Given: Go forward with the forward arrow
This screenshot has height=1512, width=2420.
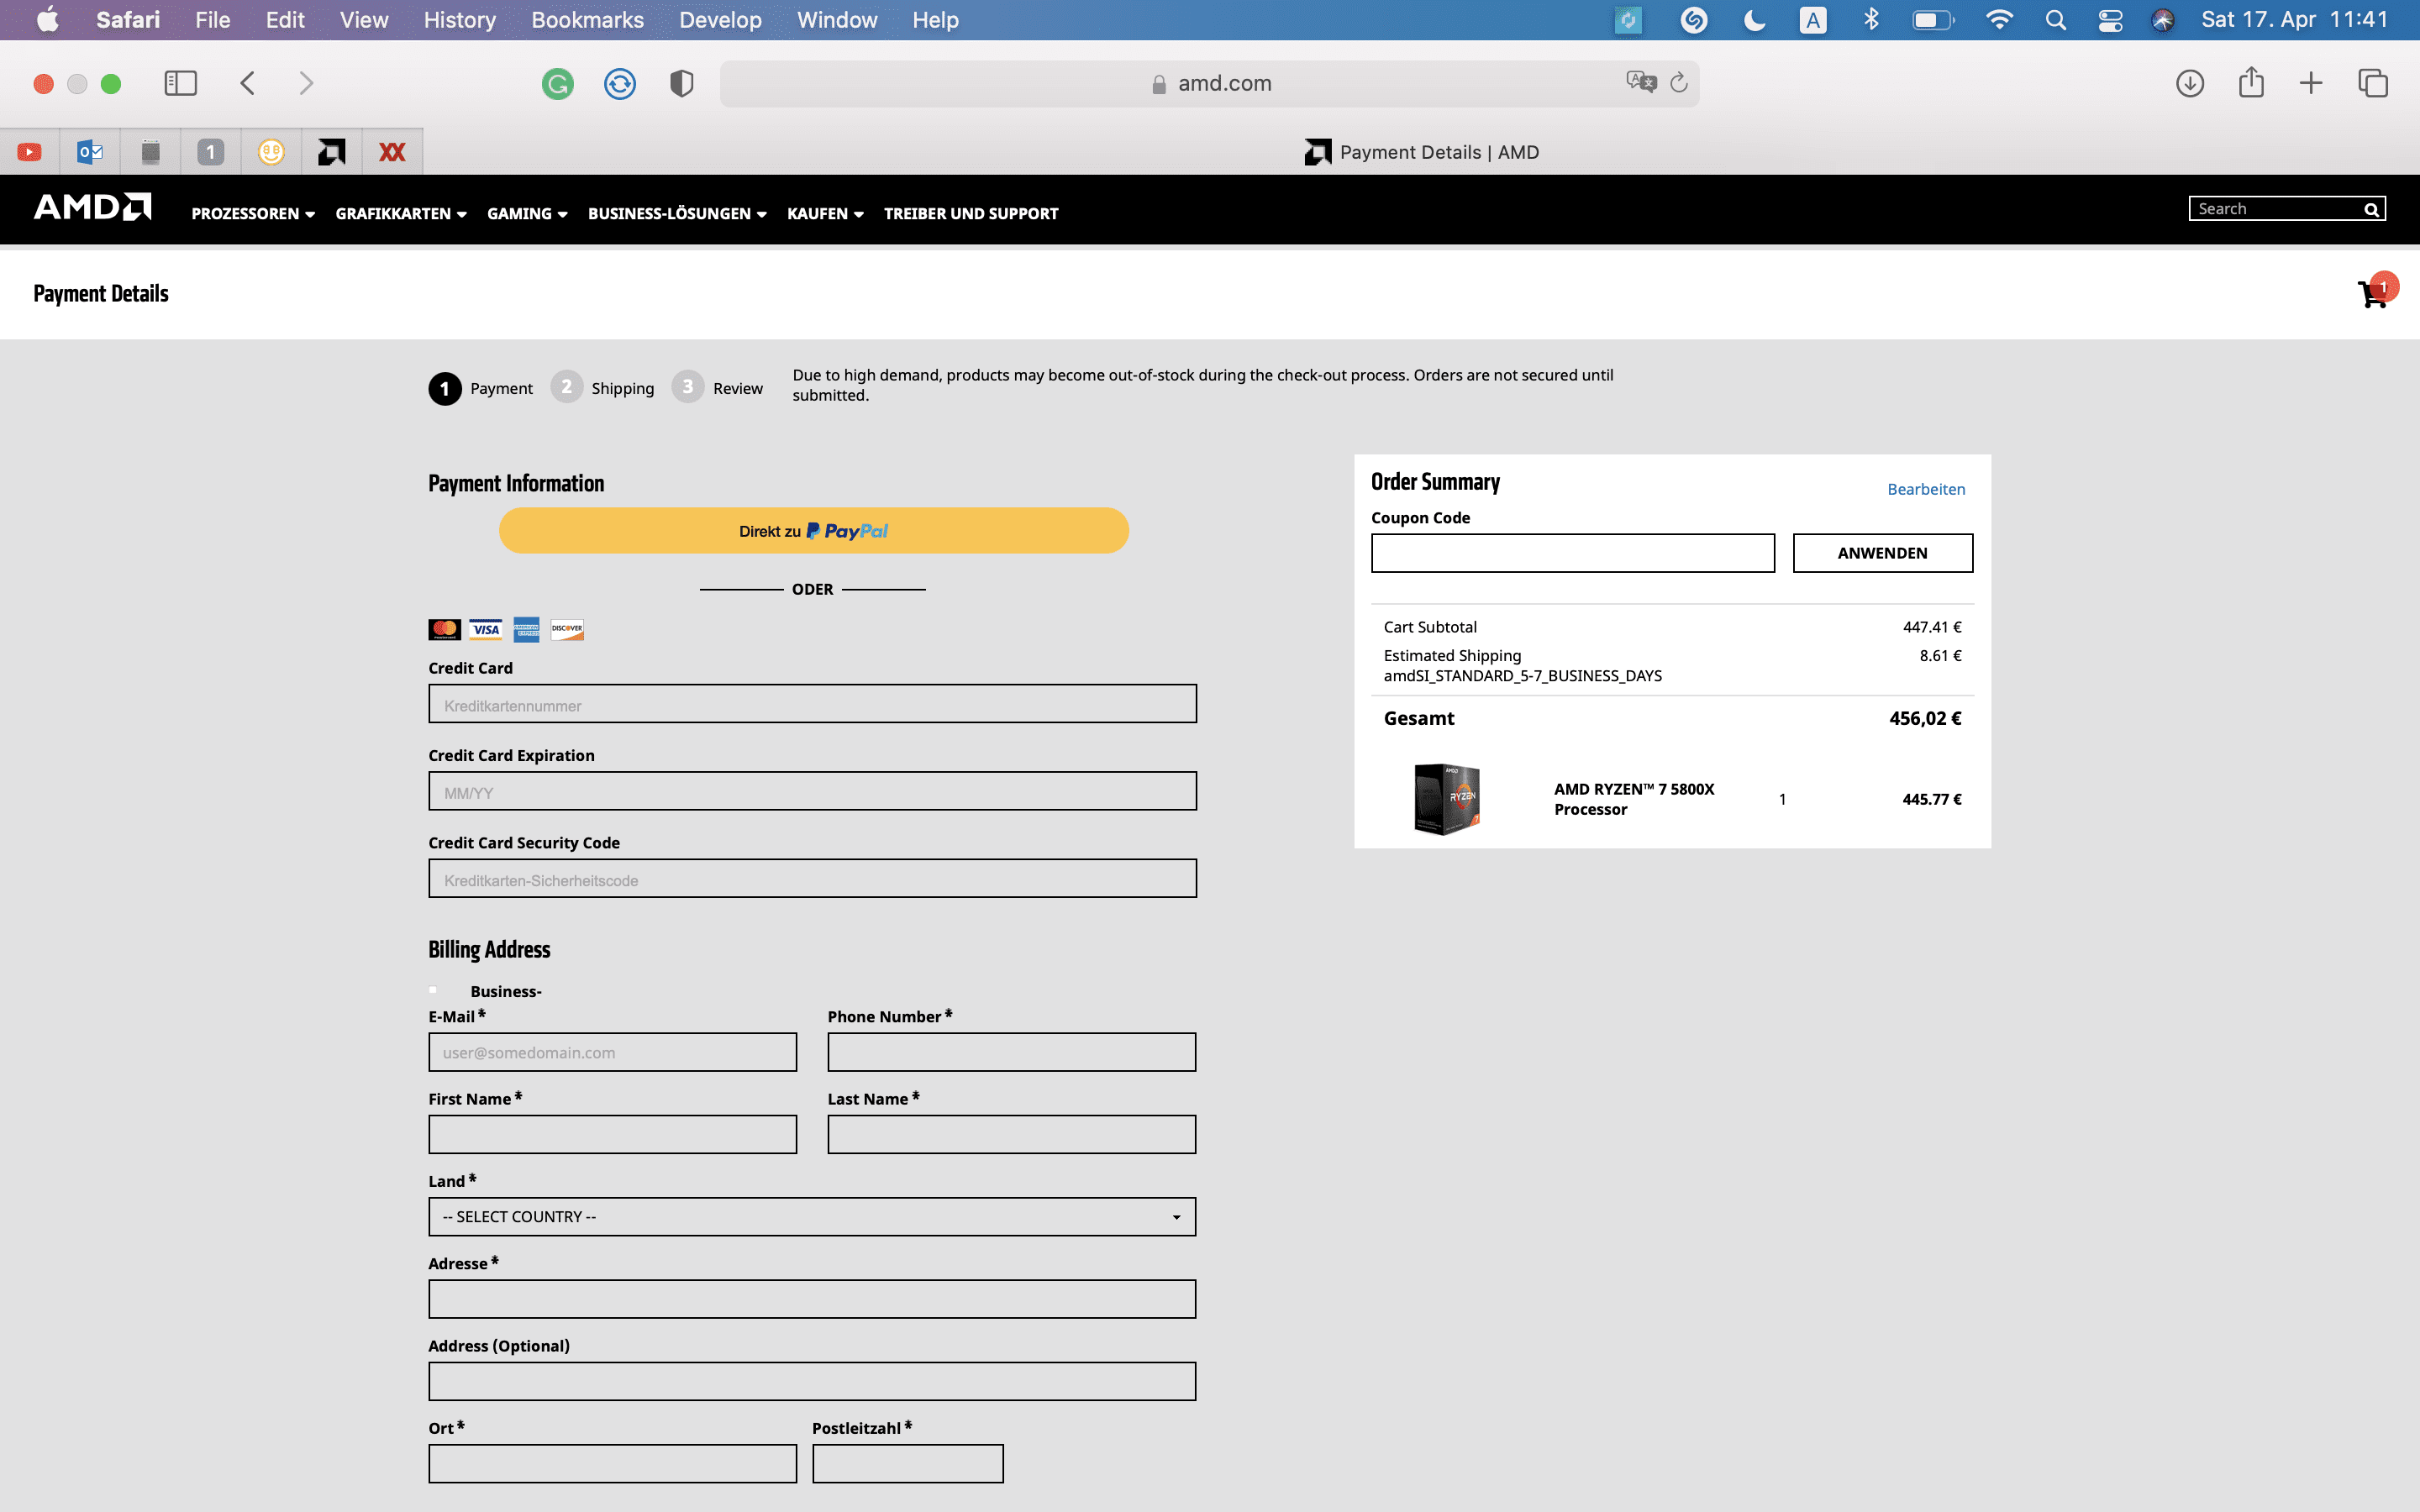Looking at the screenshot, I should [x=306, y=83].
